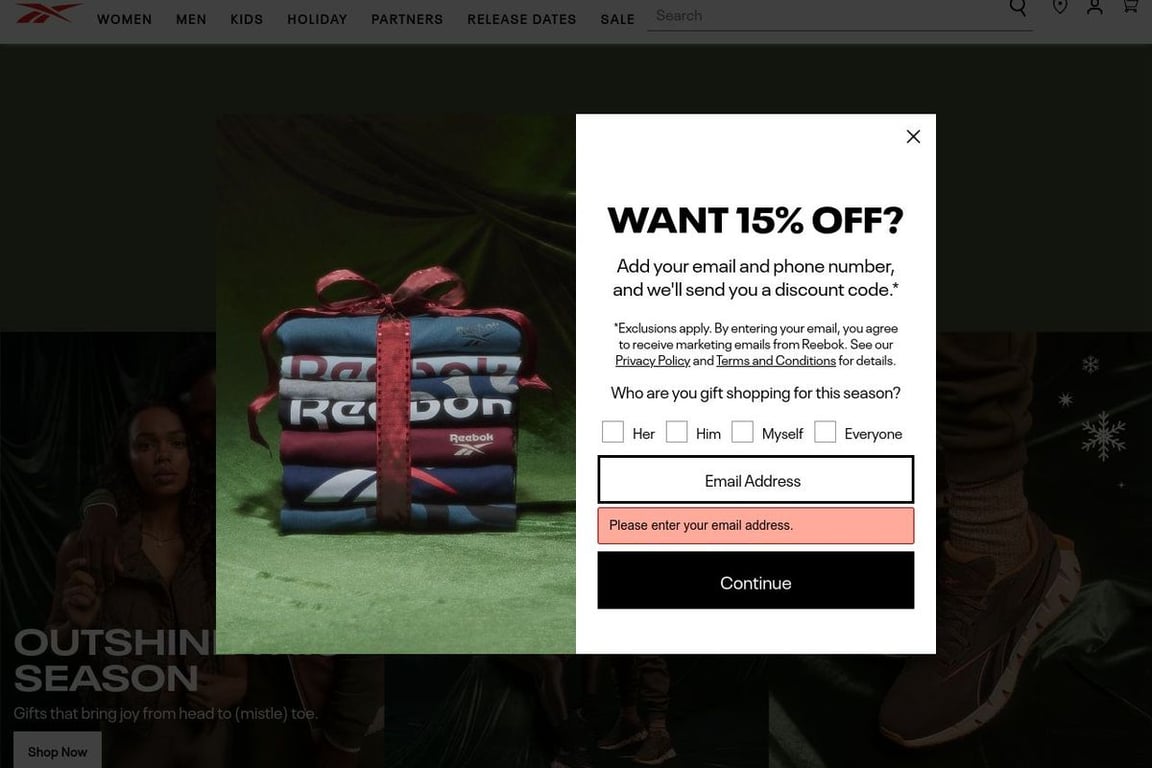
Task: Open the Terms and Conditions link
Action: 776,361
